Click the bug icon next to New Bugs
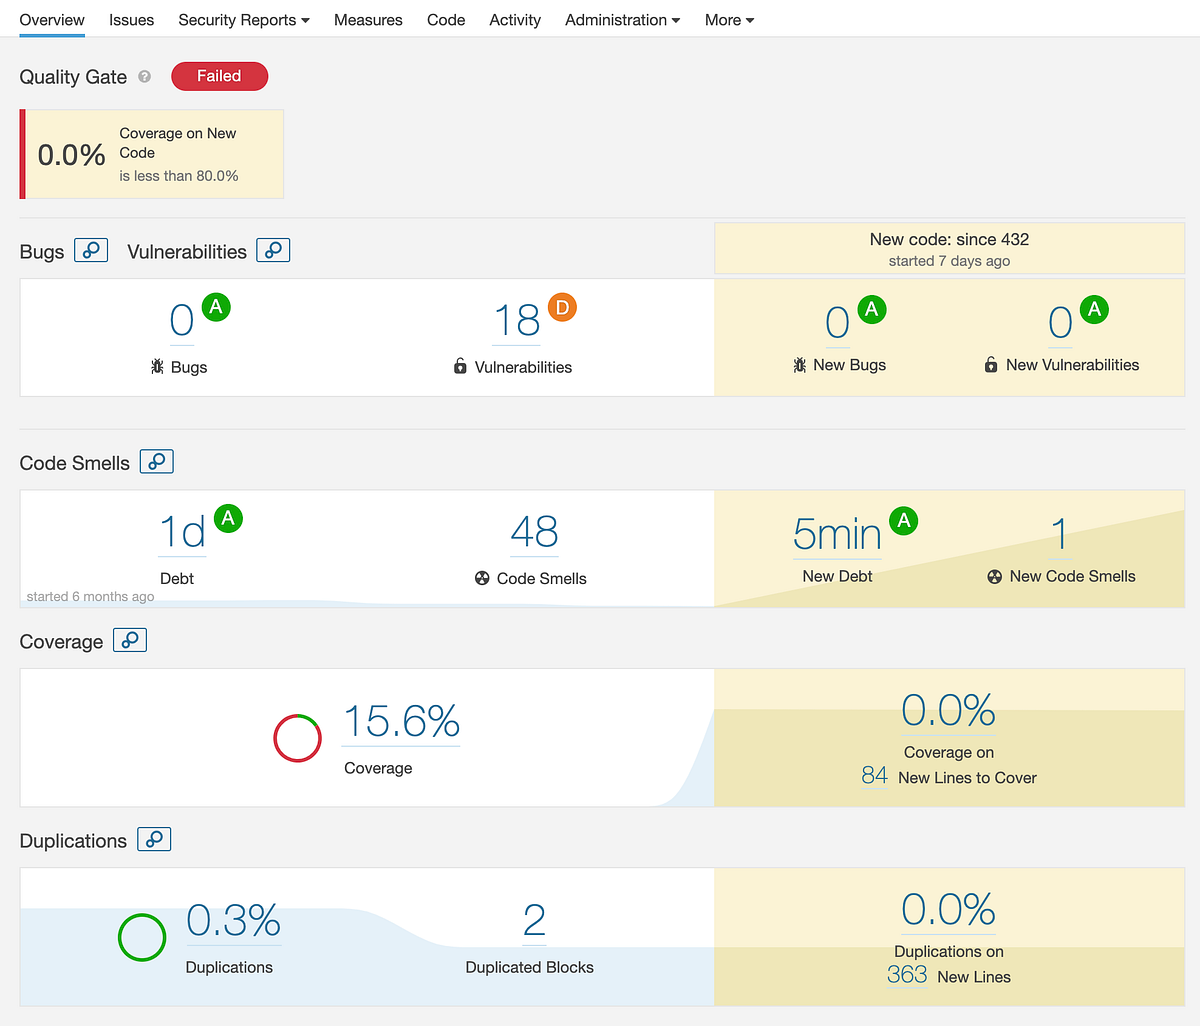 (x=799, y=365)
